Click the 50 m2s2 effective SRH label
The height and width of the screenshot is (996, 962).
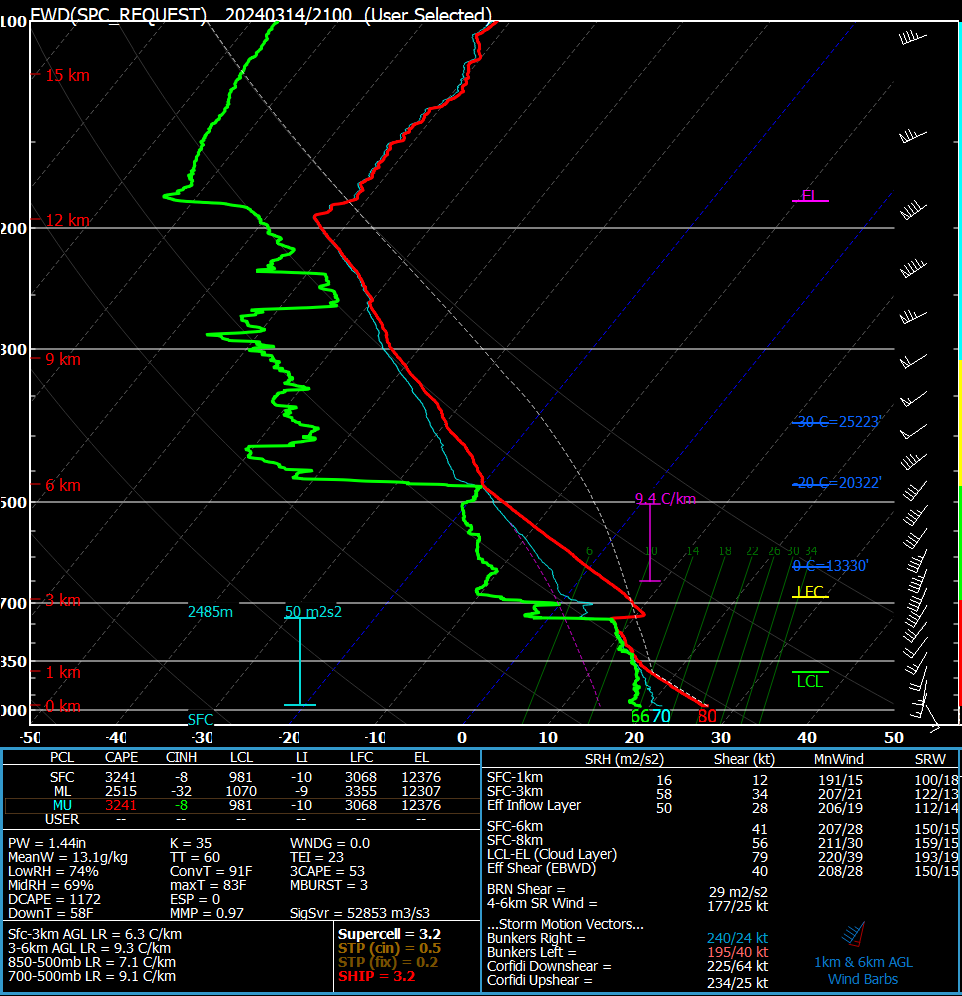313,612
